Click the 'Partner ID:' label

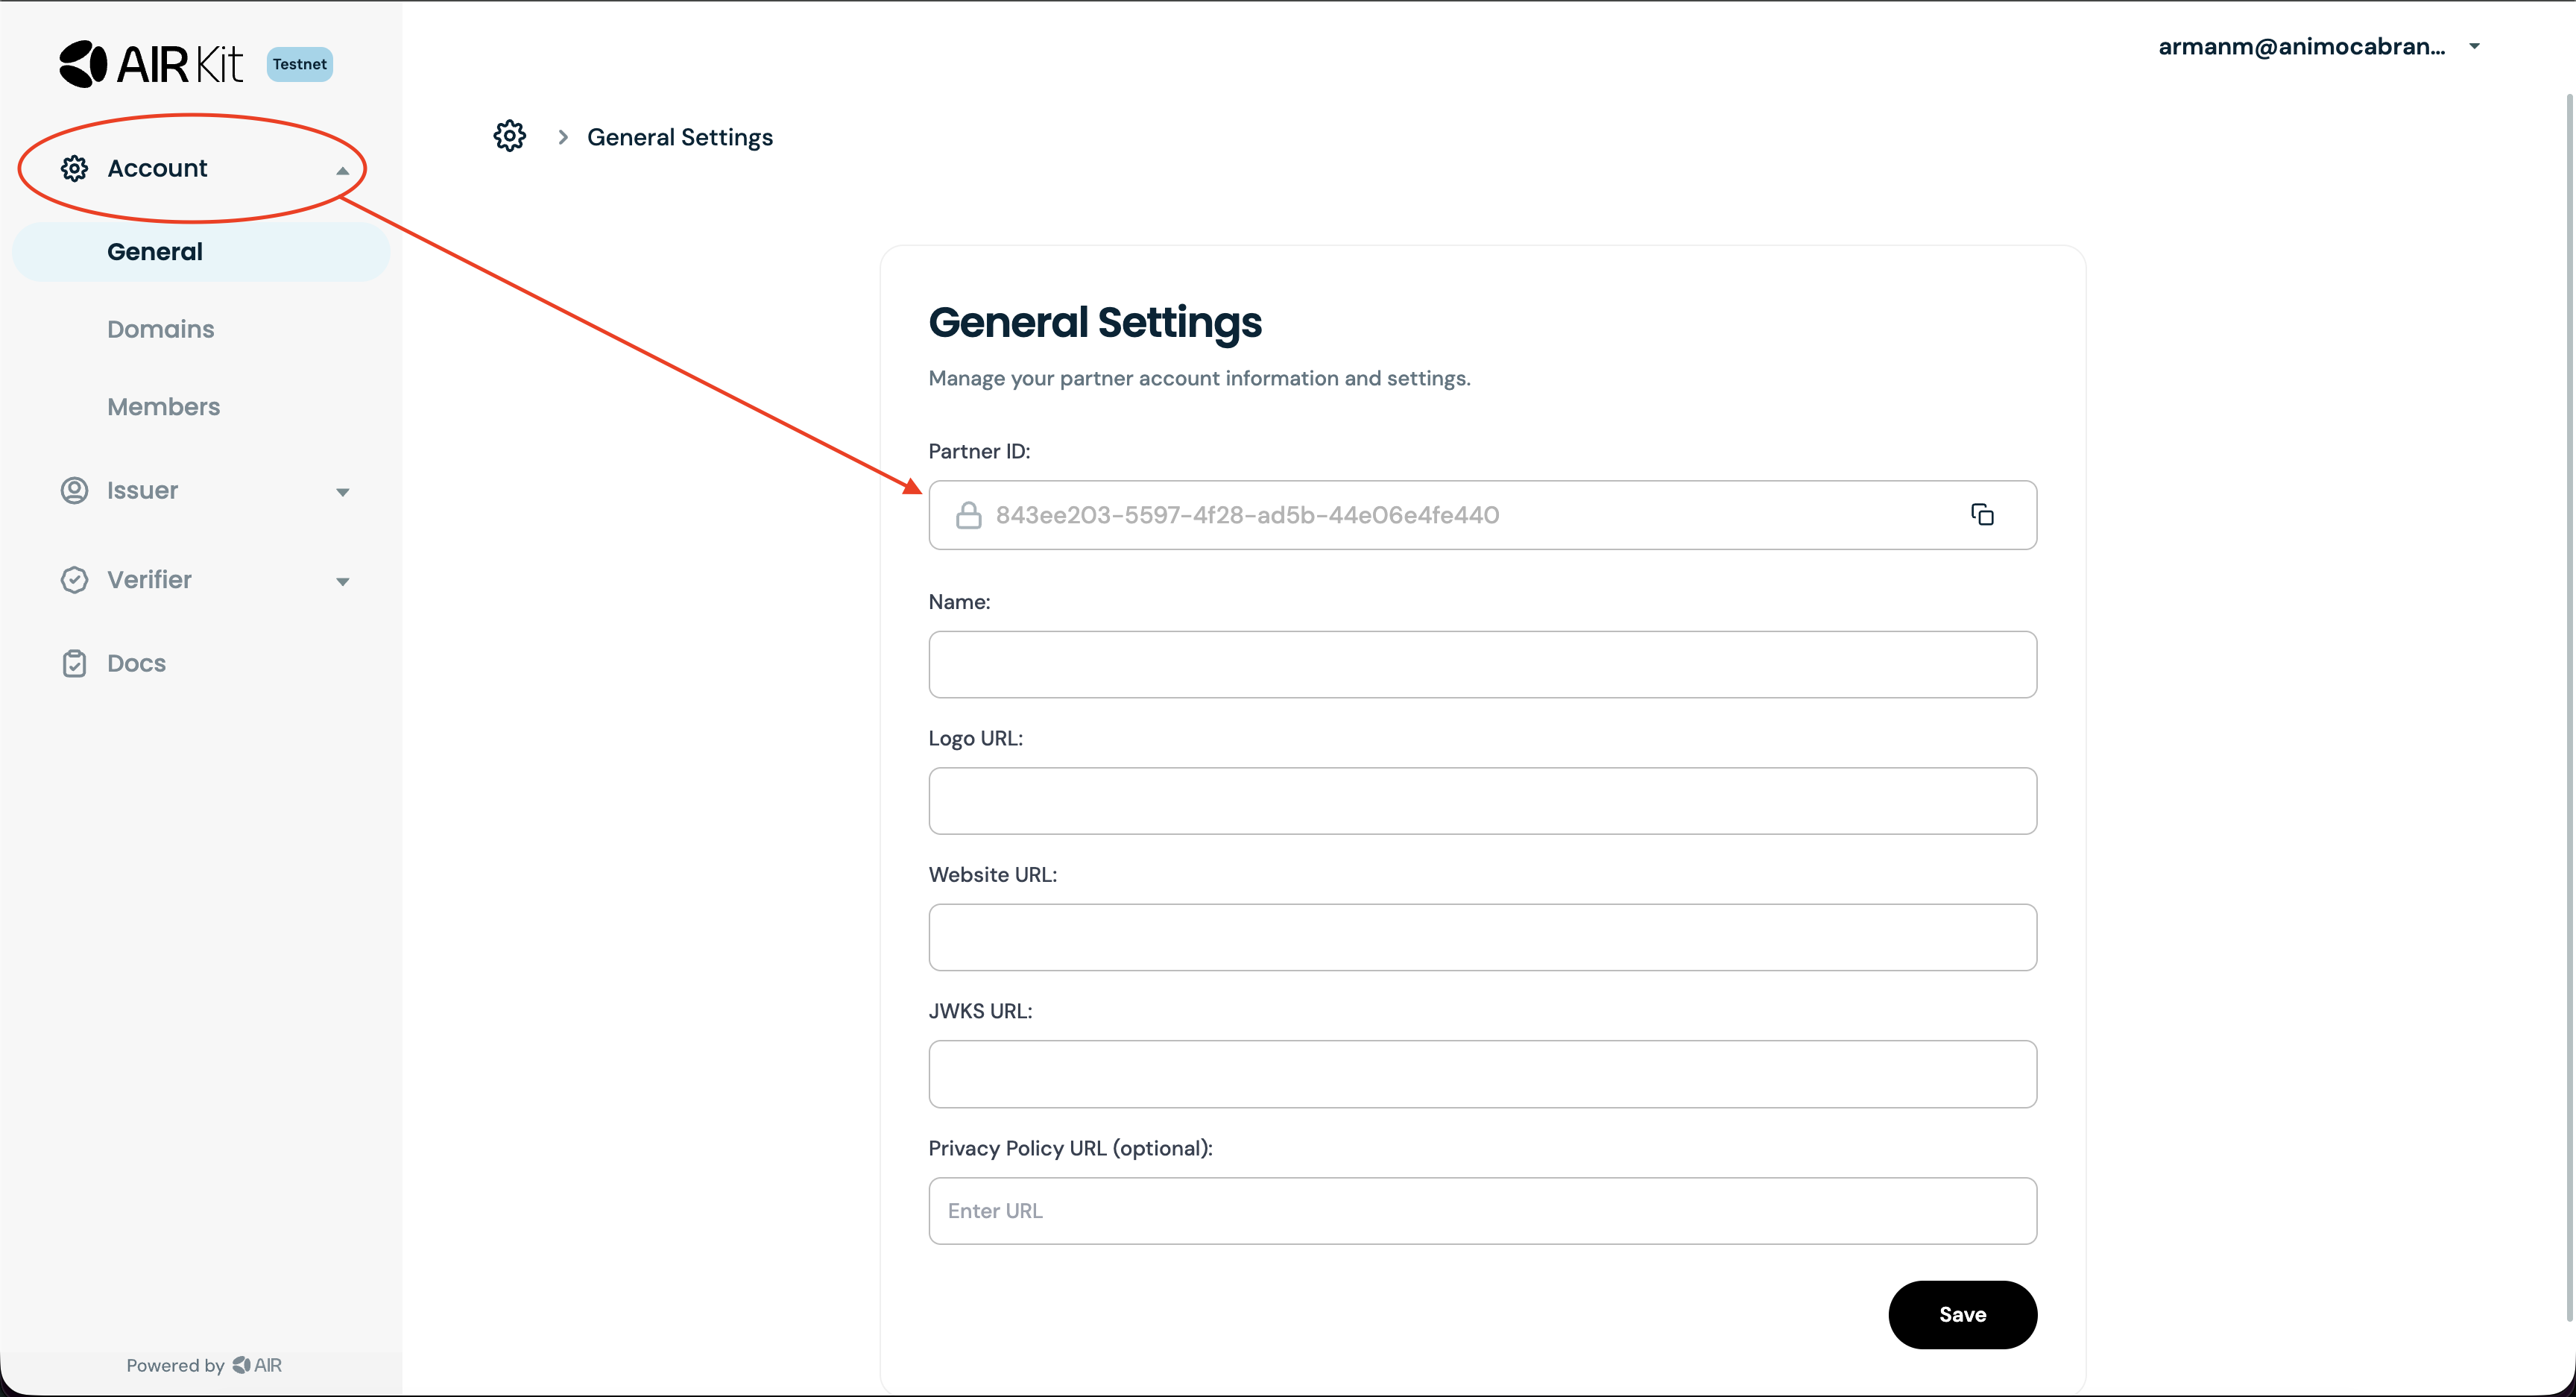point(979,451)
